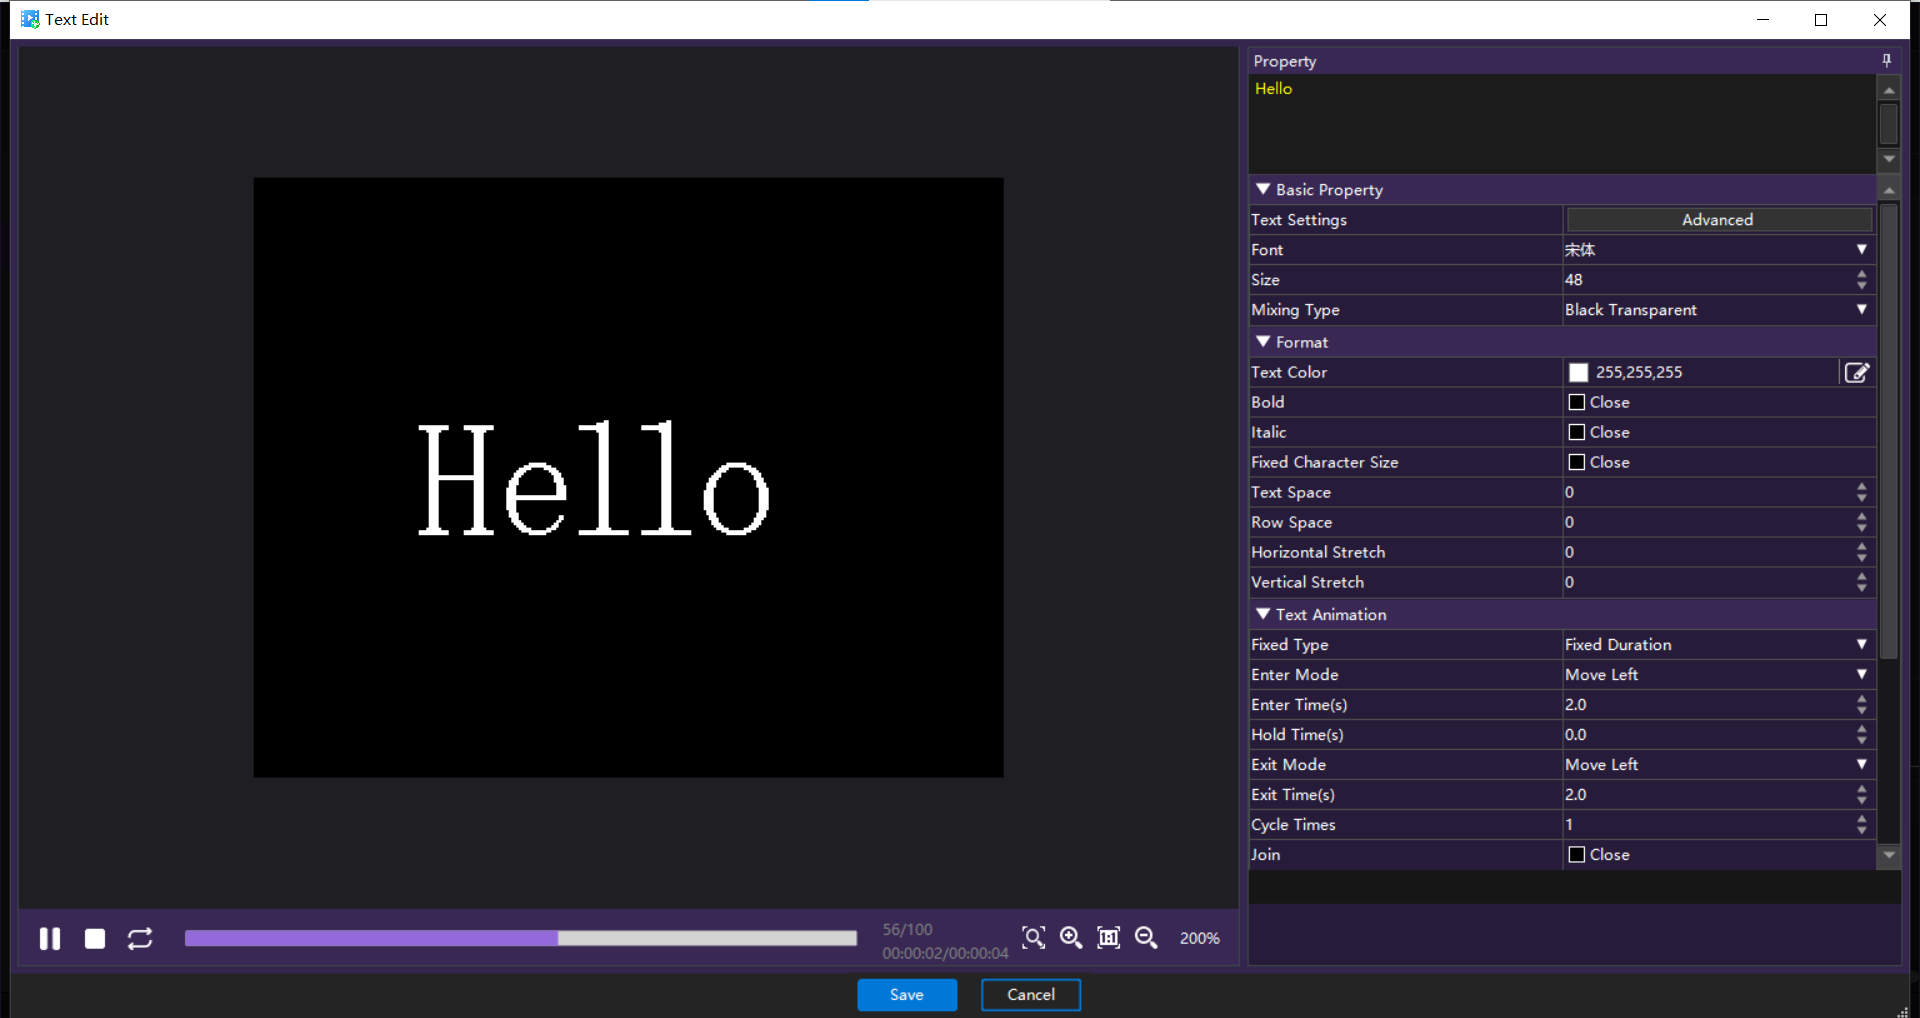
Task: Click the 200% zoom level text
Action: (1199, 938)
